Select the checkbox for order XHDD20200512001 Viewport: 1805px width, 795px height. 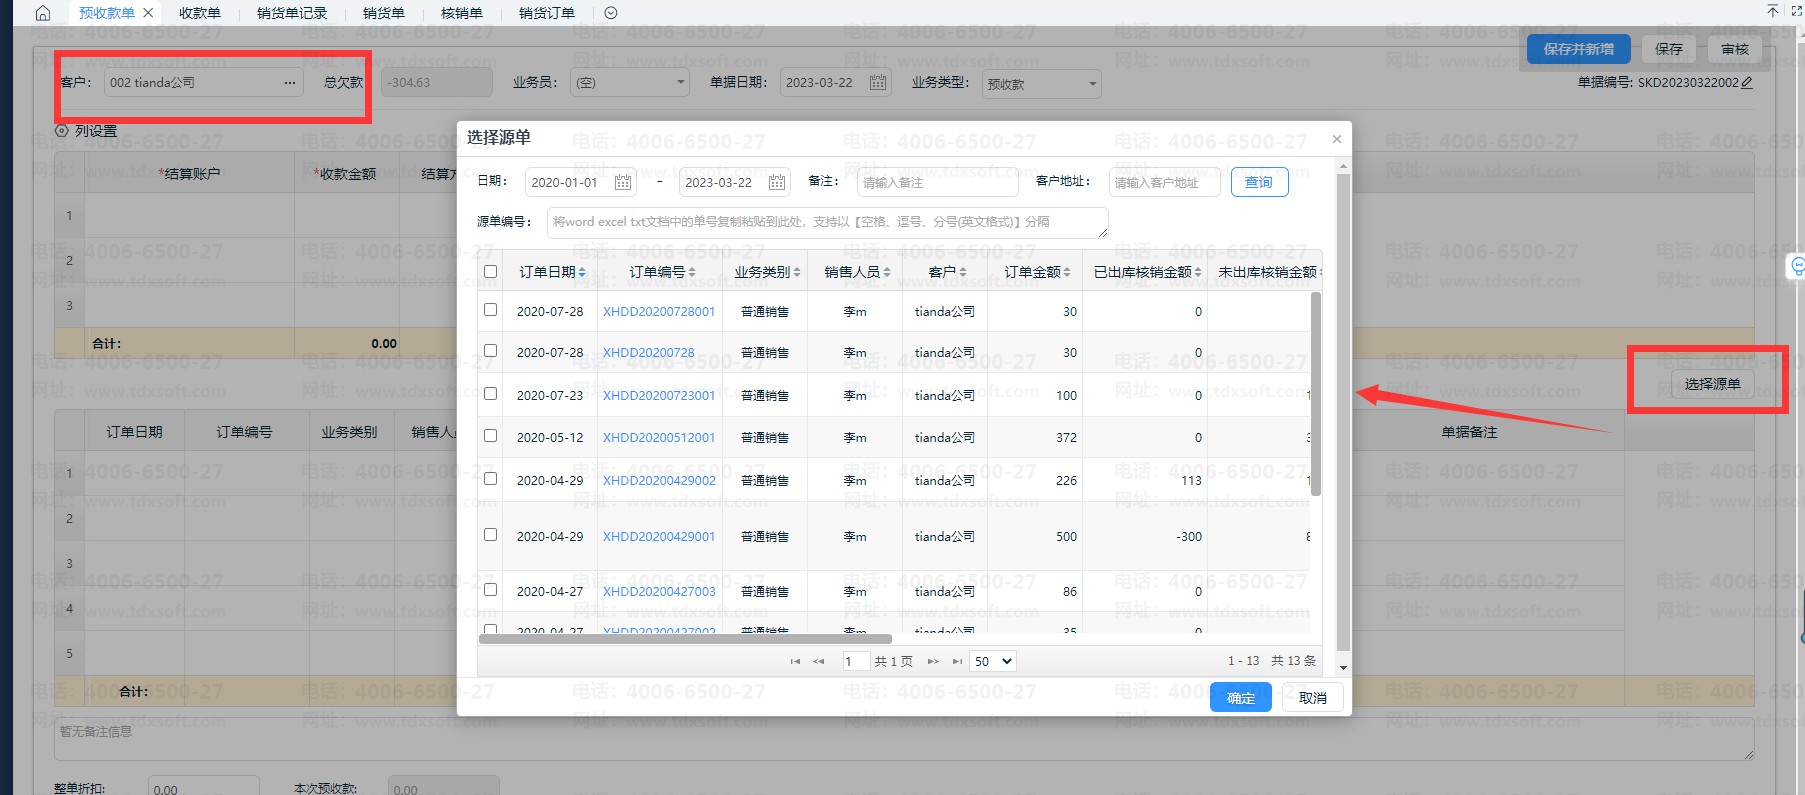(x=490, y=436)
